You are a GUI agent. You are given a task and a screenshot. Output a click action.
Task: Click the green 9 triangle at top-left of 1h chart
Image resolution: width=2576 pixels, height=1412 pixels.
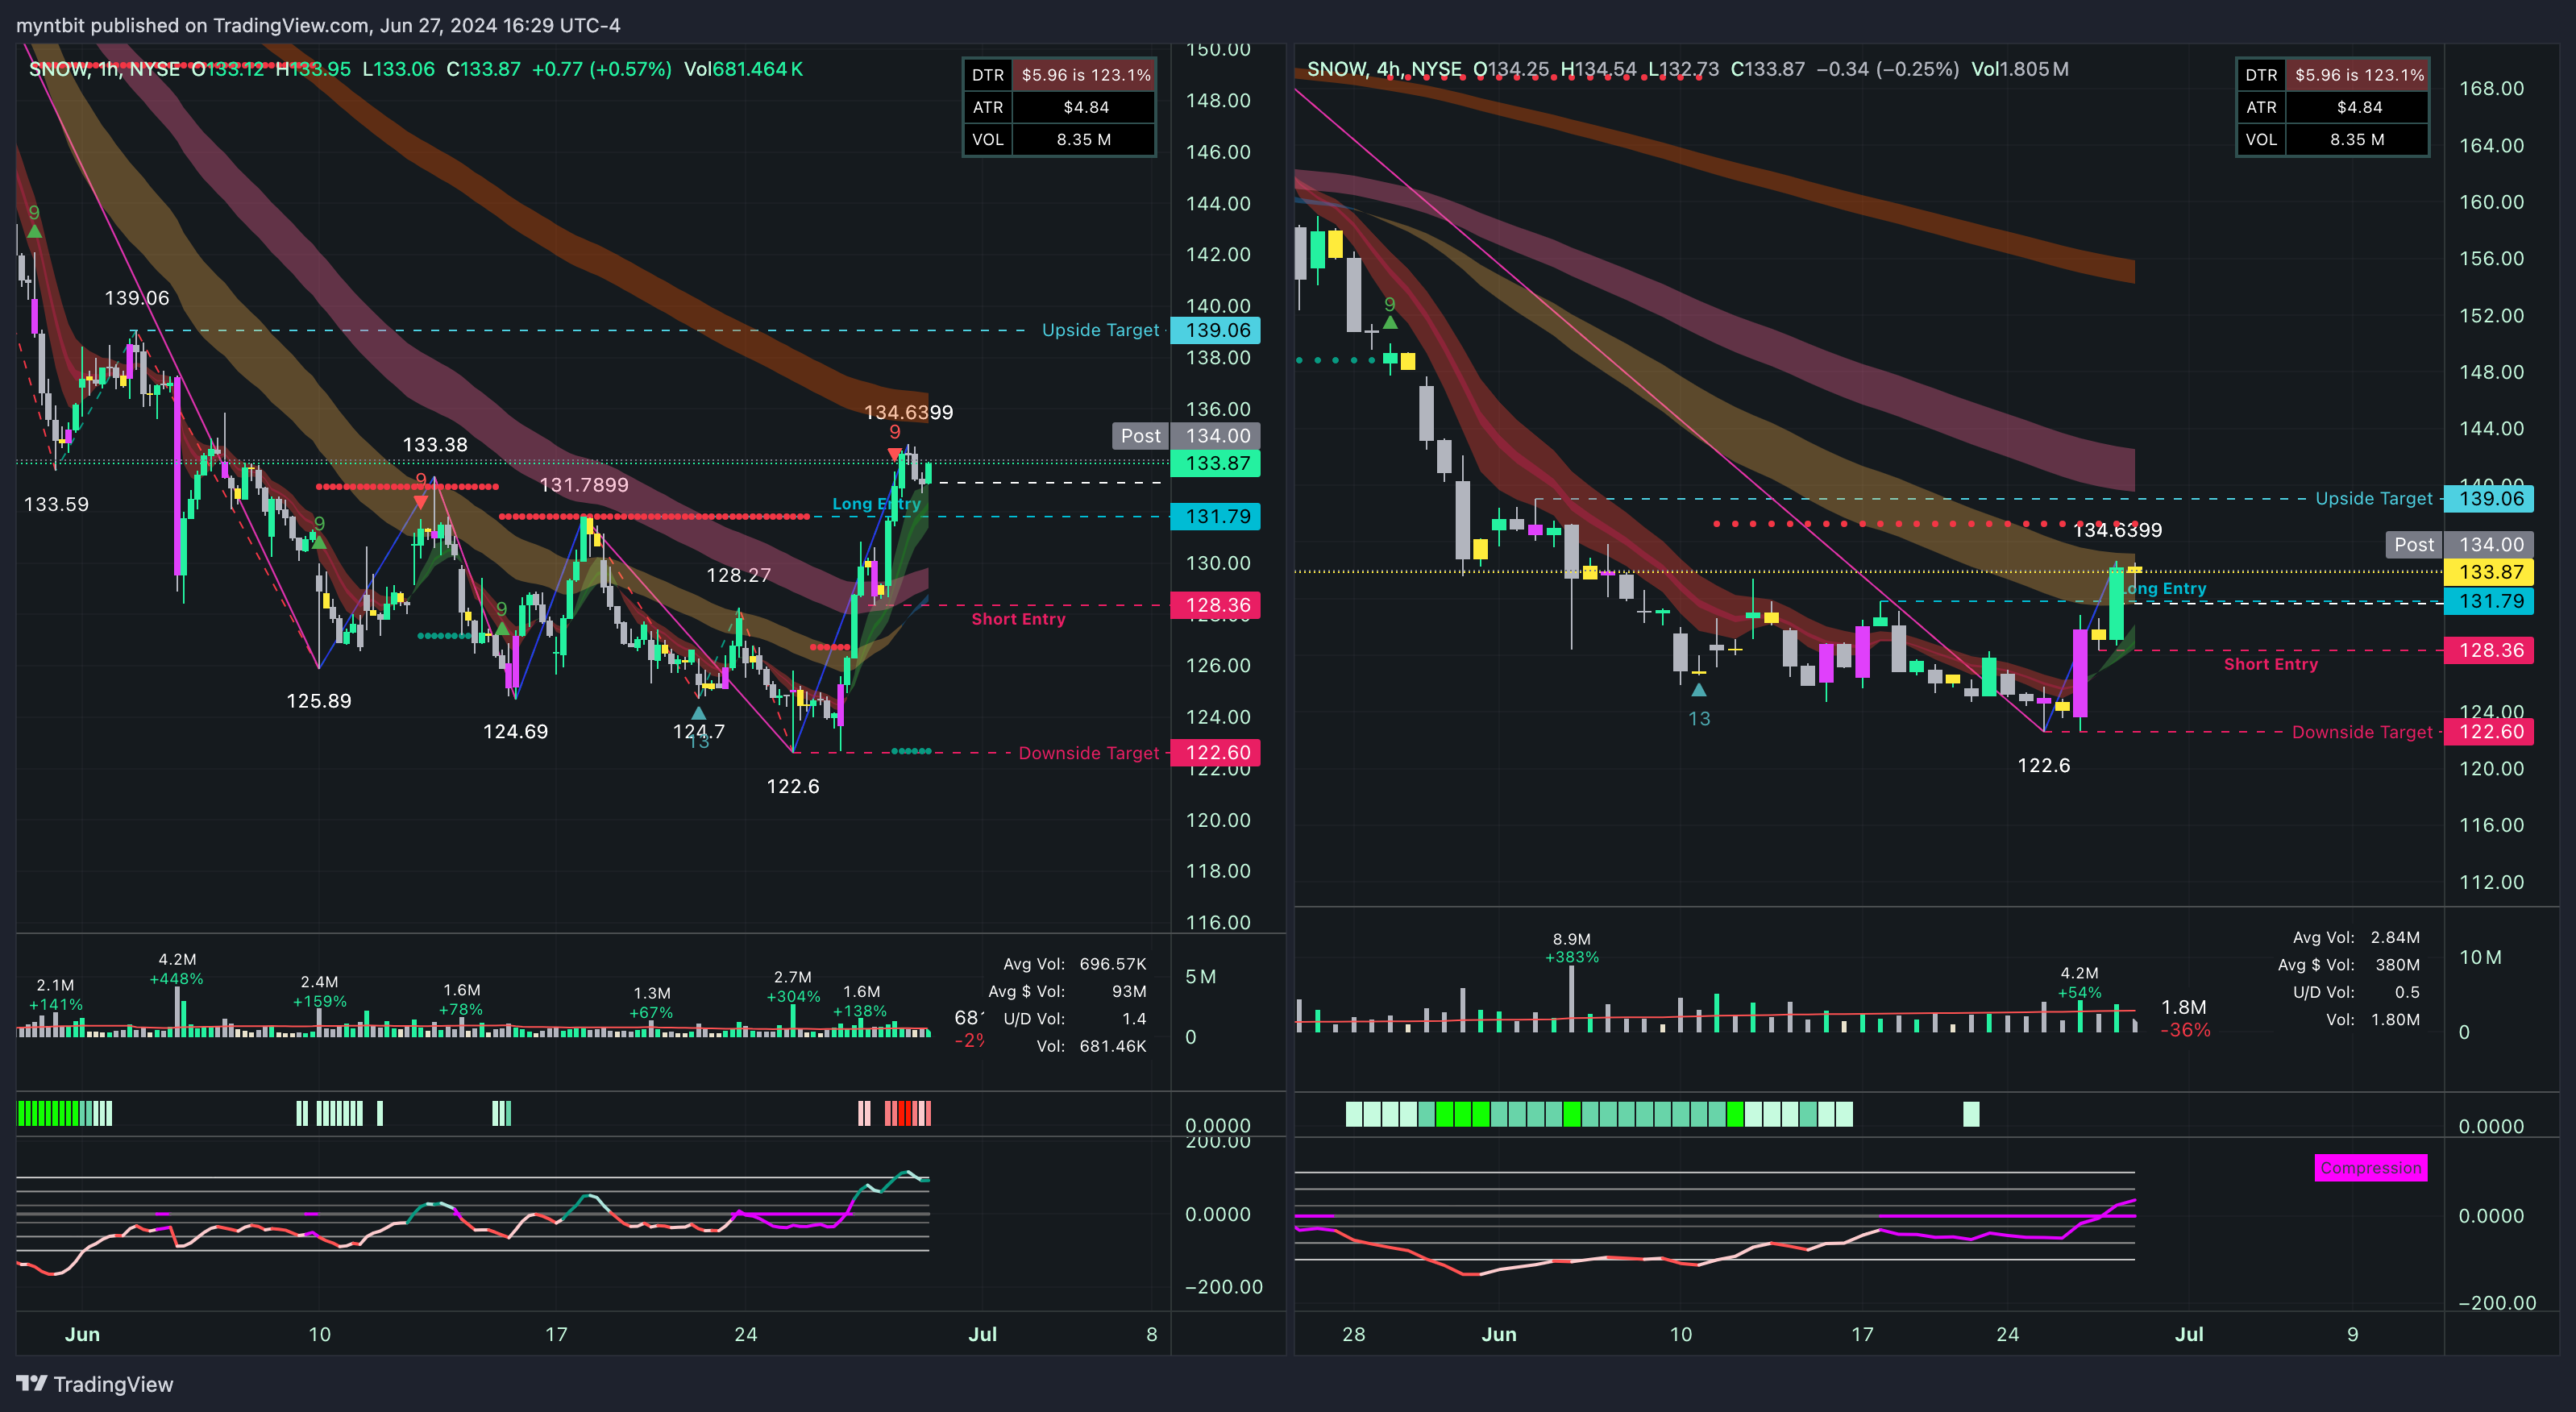pos(34,231)
